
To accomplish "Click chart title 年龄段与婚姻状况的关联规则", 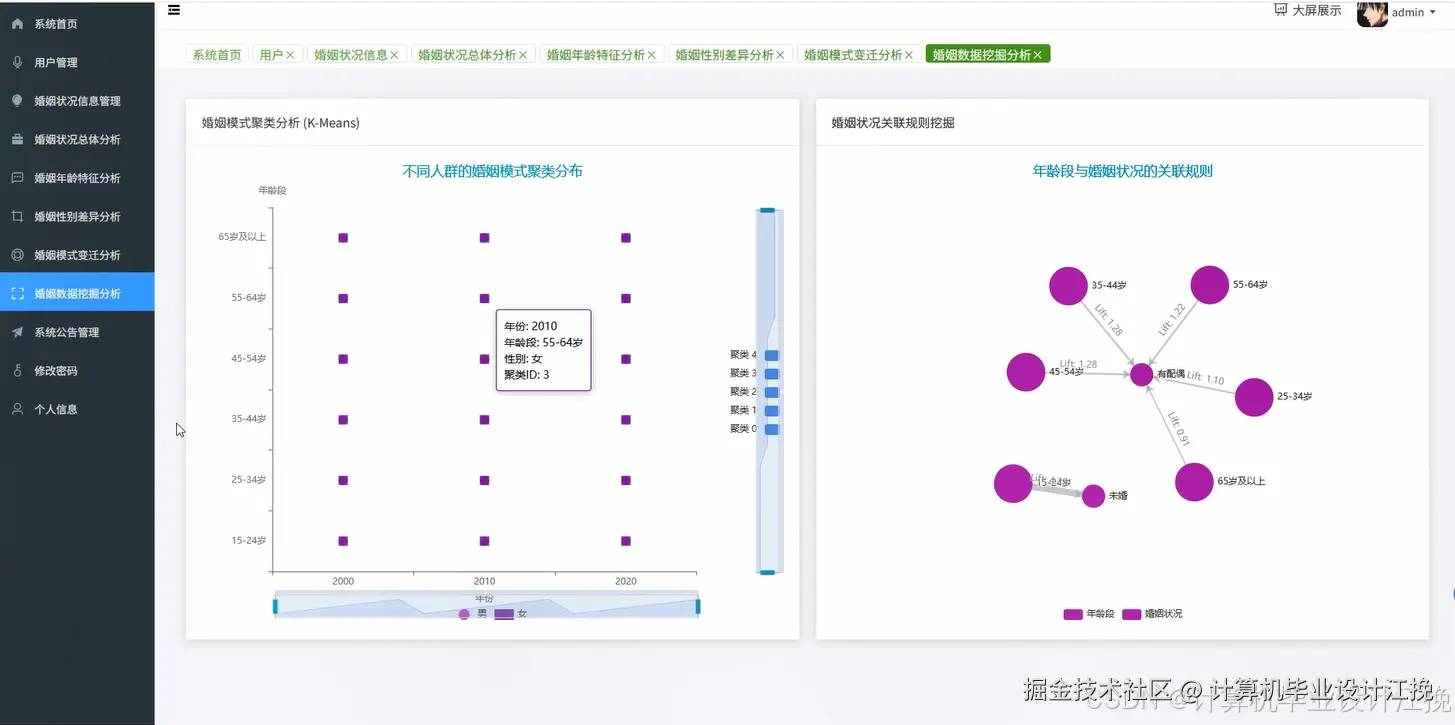I will pos(1122,171).
